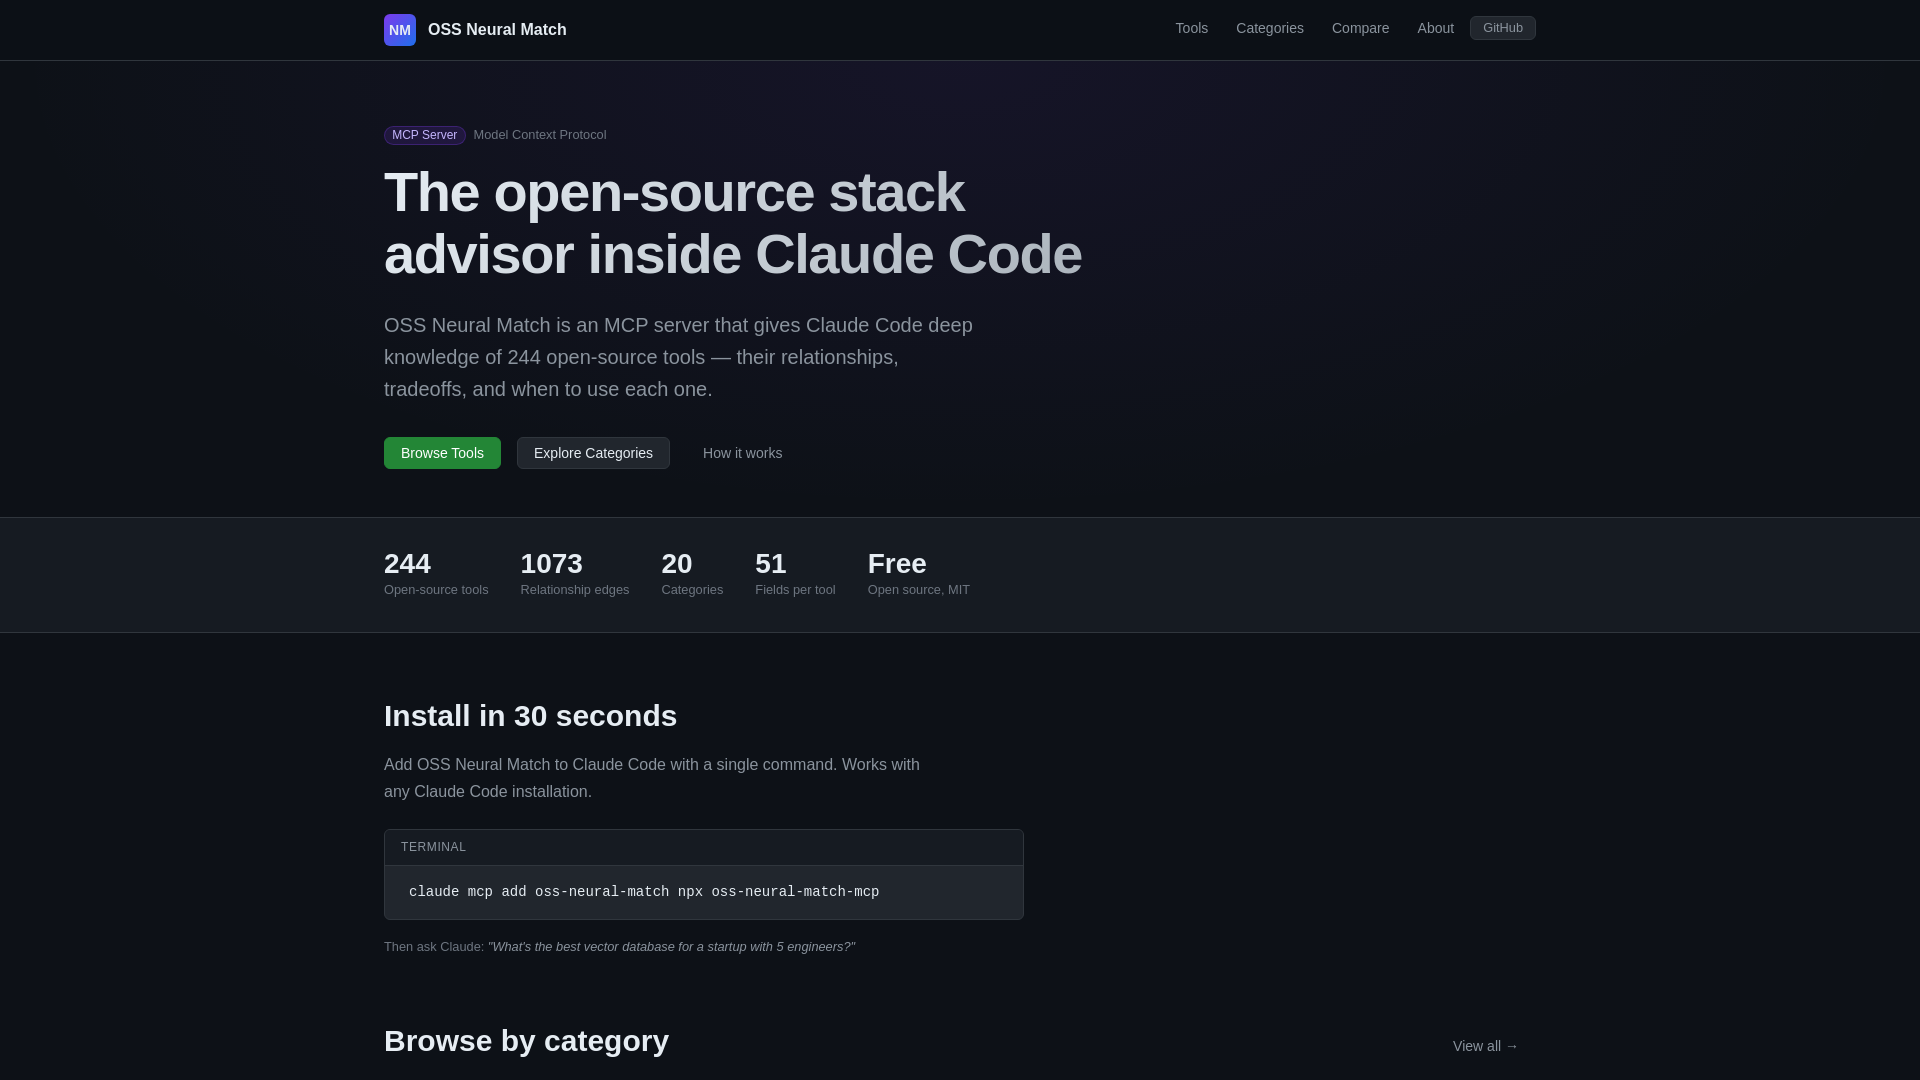Select the terminal command claude mcp add text
The image size is (1920, 1080).
(x=644, y=892)
